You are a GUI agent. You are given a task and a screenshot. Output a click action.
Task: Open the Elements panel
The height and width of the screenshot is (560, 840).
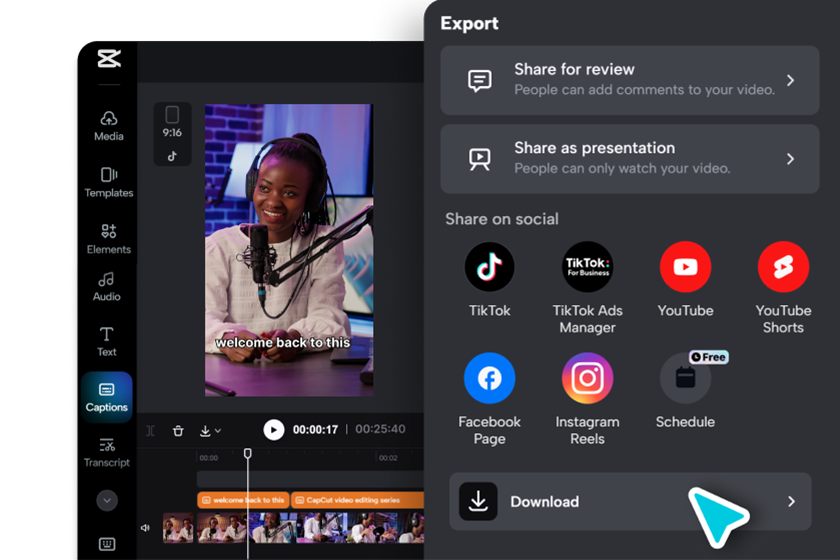click(x=108, y=238)
